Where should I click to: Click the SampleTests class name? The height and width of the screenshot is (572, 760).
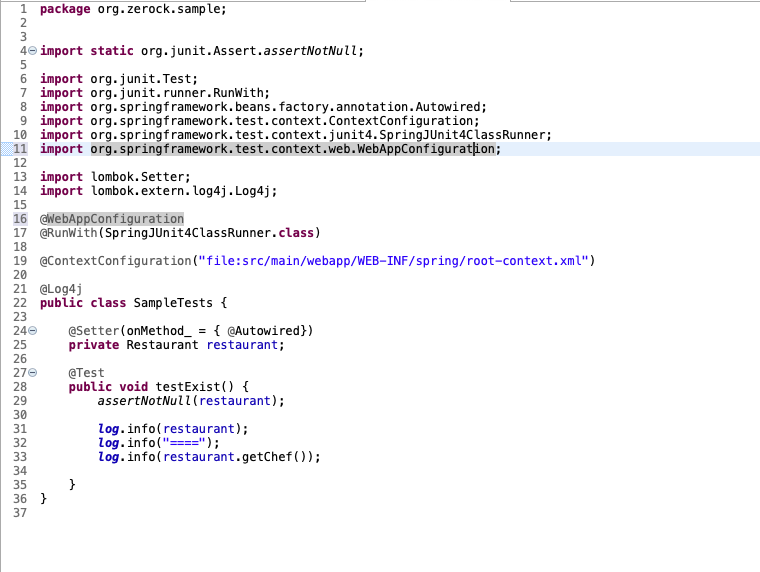click(x=173, y=303)
